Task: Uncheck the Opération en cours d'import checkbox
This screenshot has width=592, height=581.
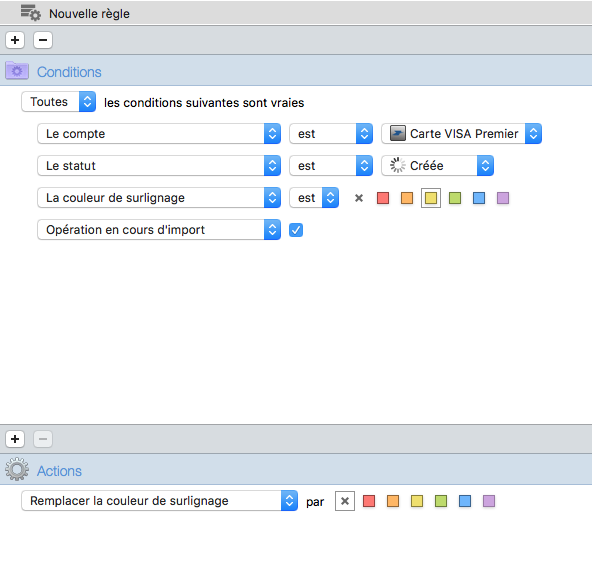Action: pyautogui.click(x=296, y=230)
